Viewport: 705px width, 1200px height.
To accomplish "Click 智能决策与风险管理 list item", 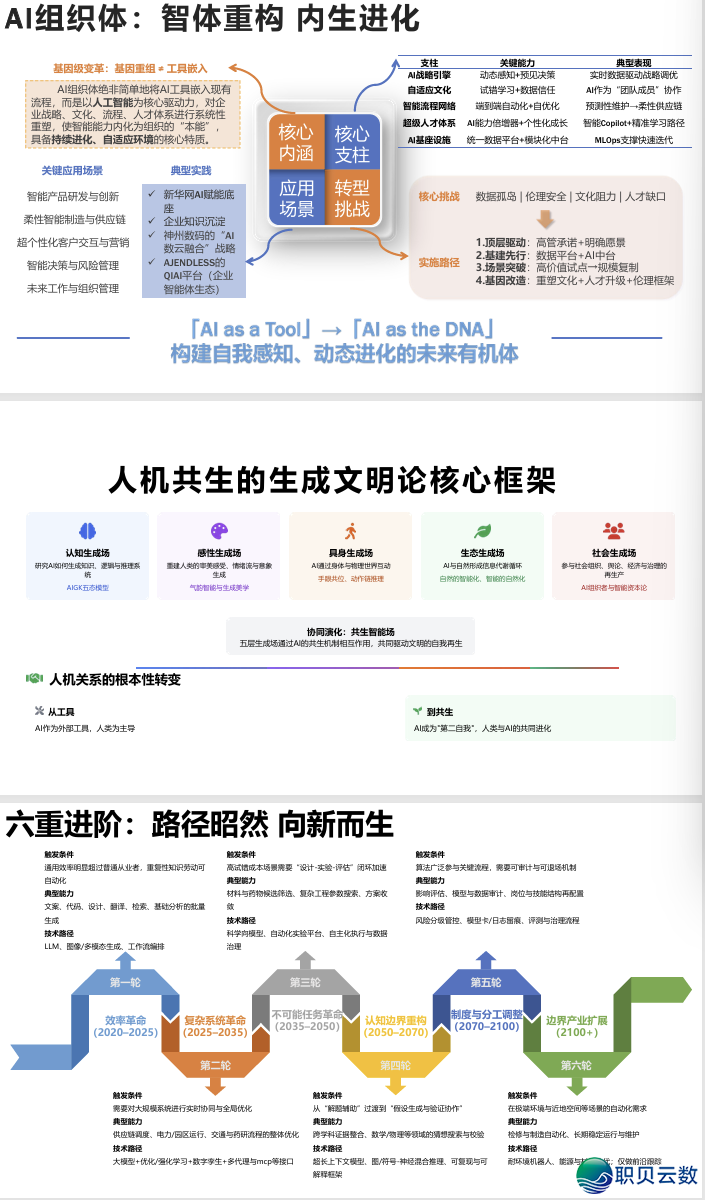I will click(x=73, y=265).
